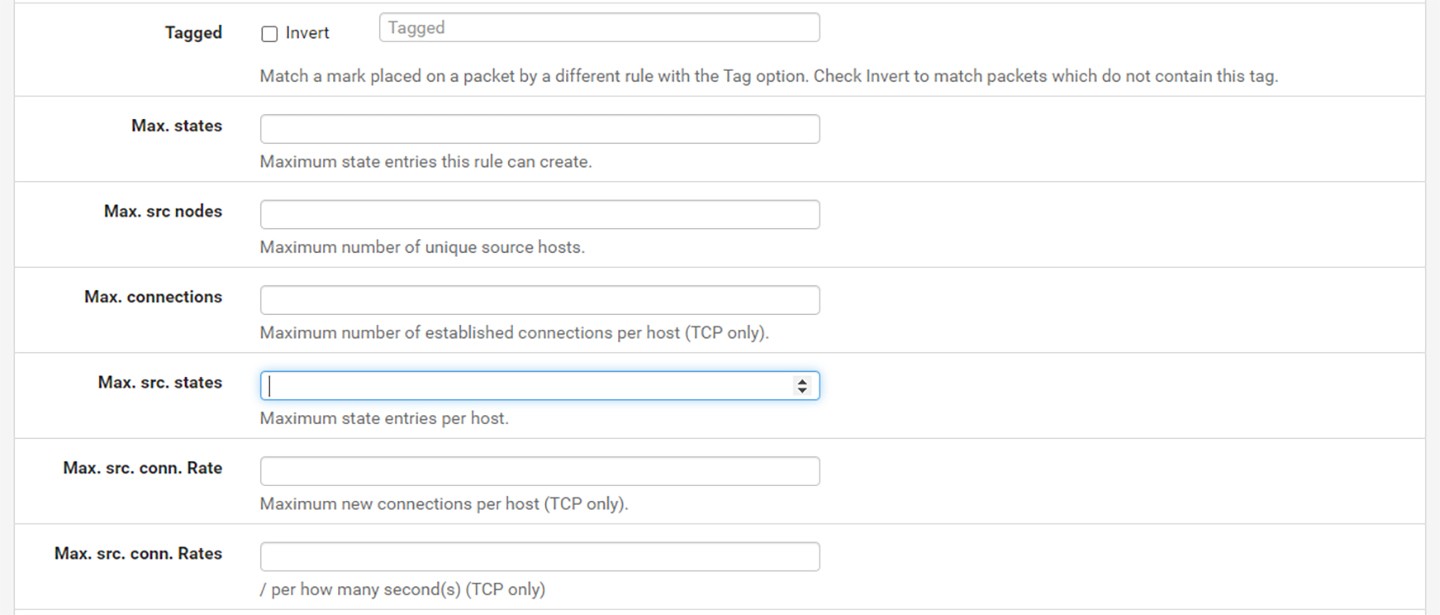Focus the Max. src. conn. Rate field

(539, 471)
